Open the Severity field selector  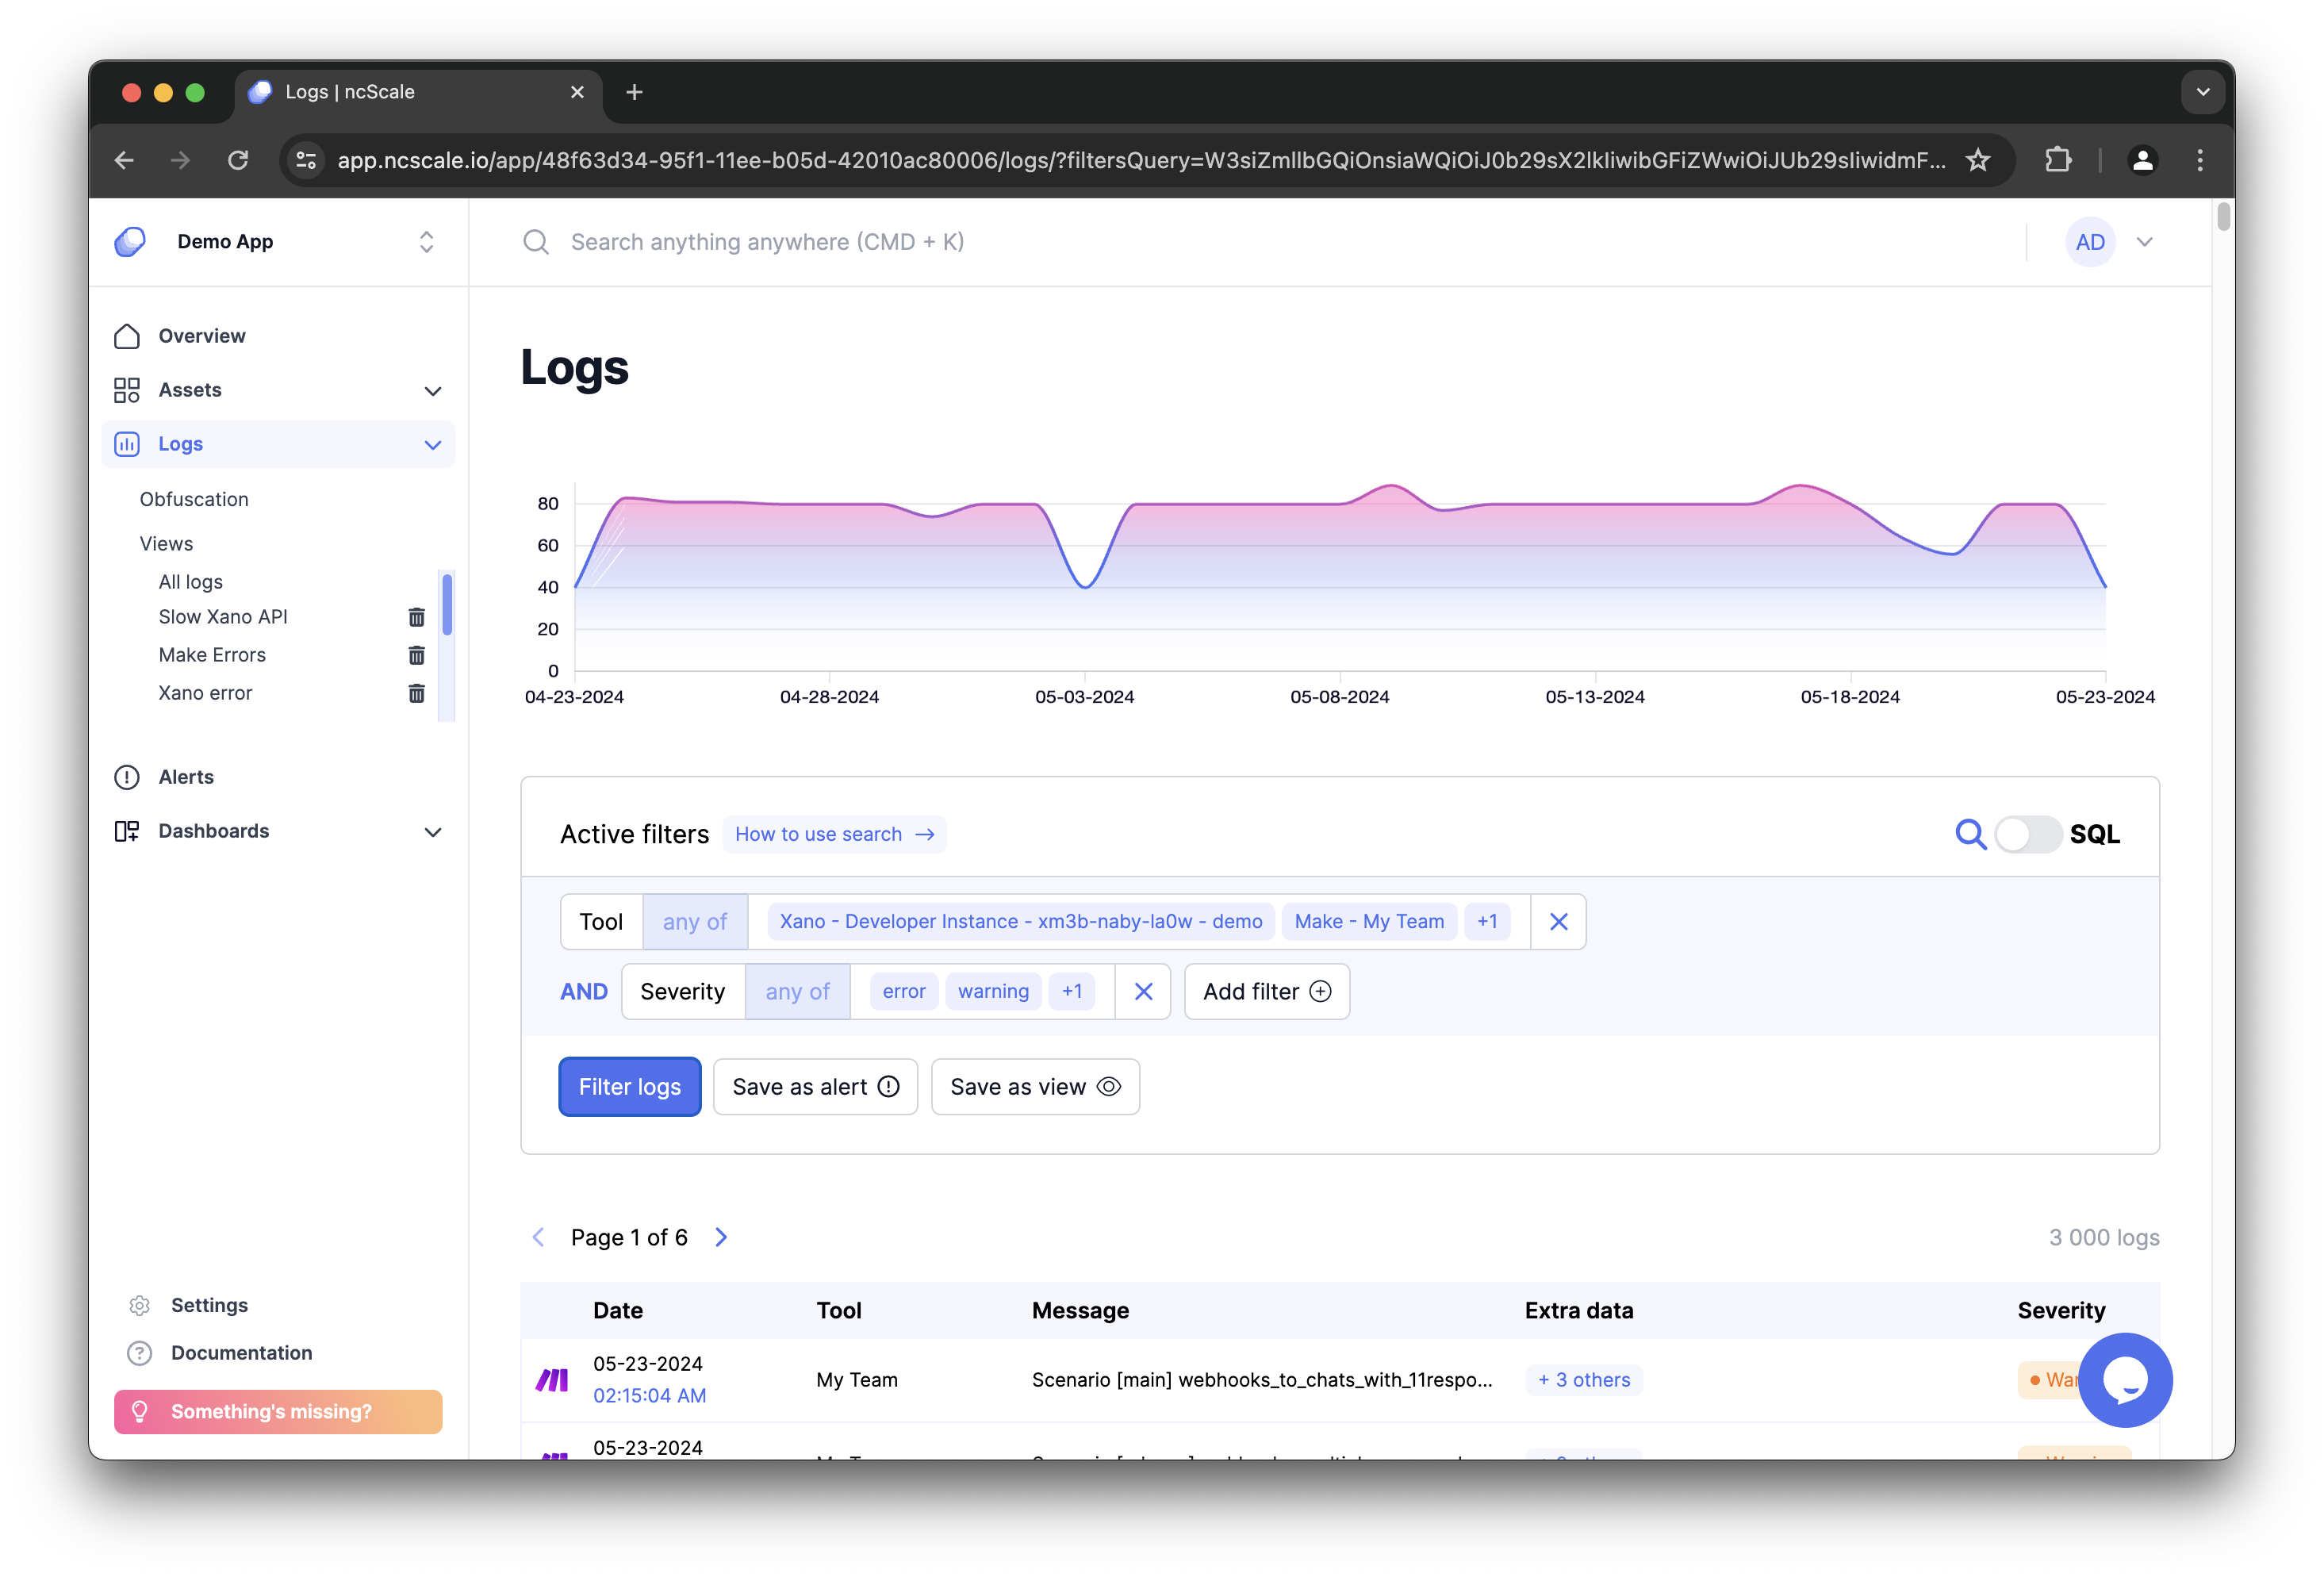coord(683,992)
